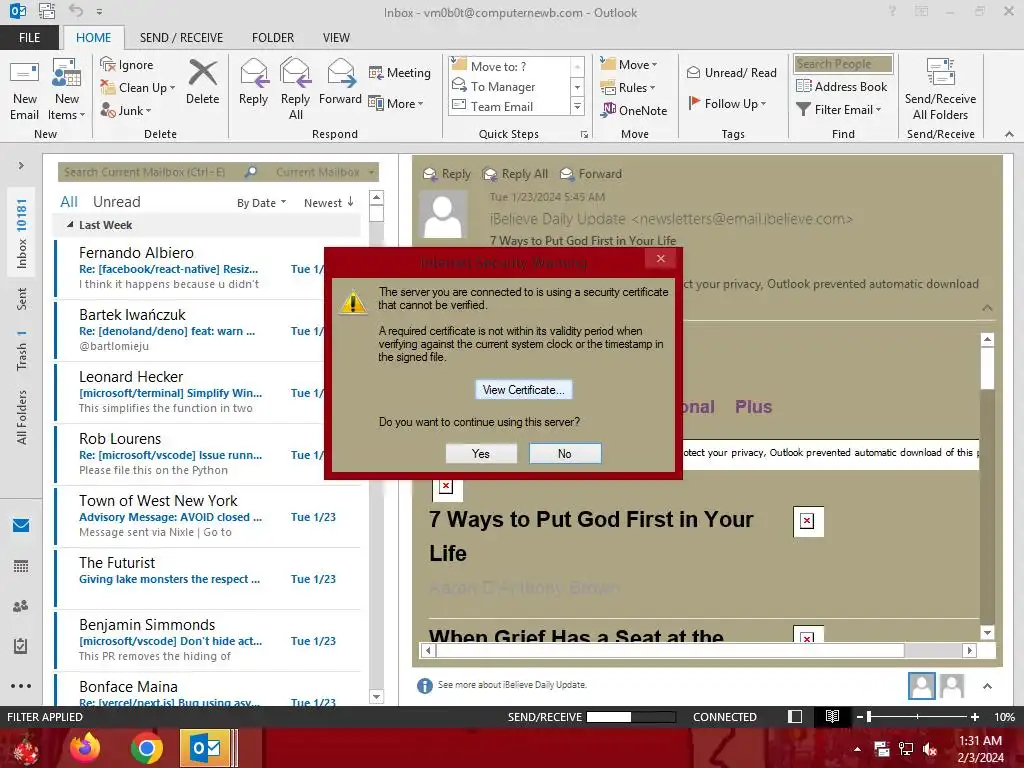This screenshot has width=1024, height=768.
Task: Click the ribbon Reply icon
Action: 253,73
